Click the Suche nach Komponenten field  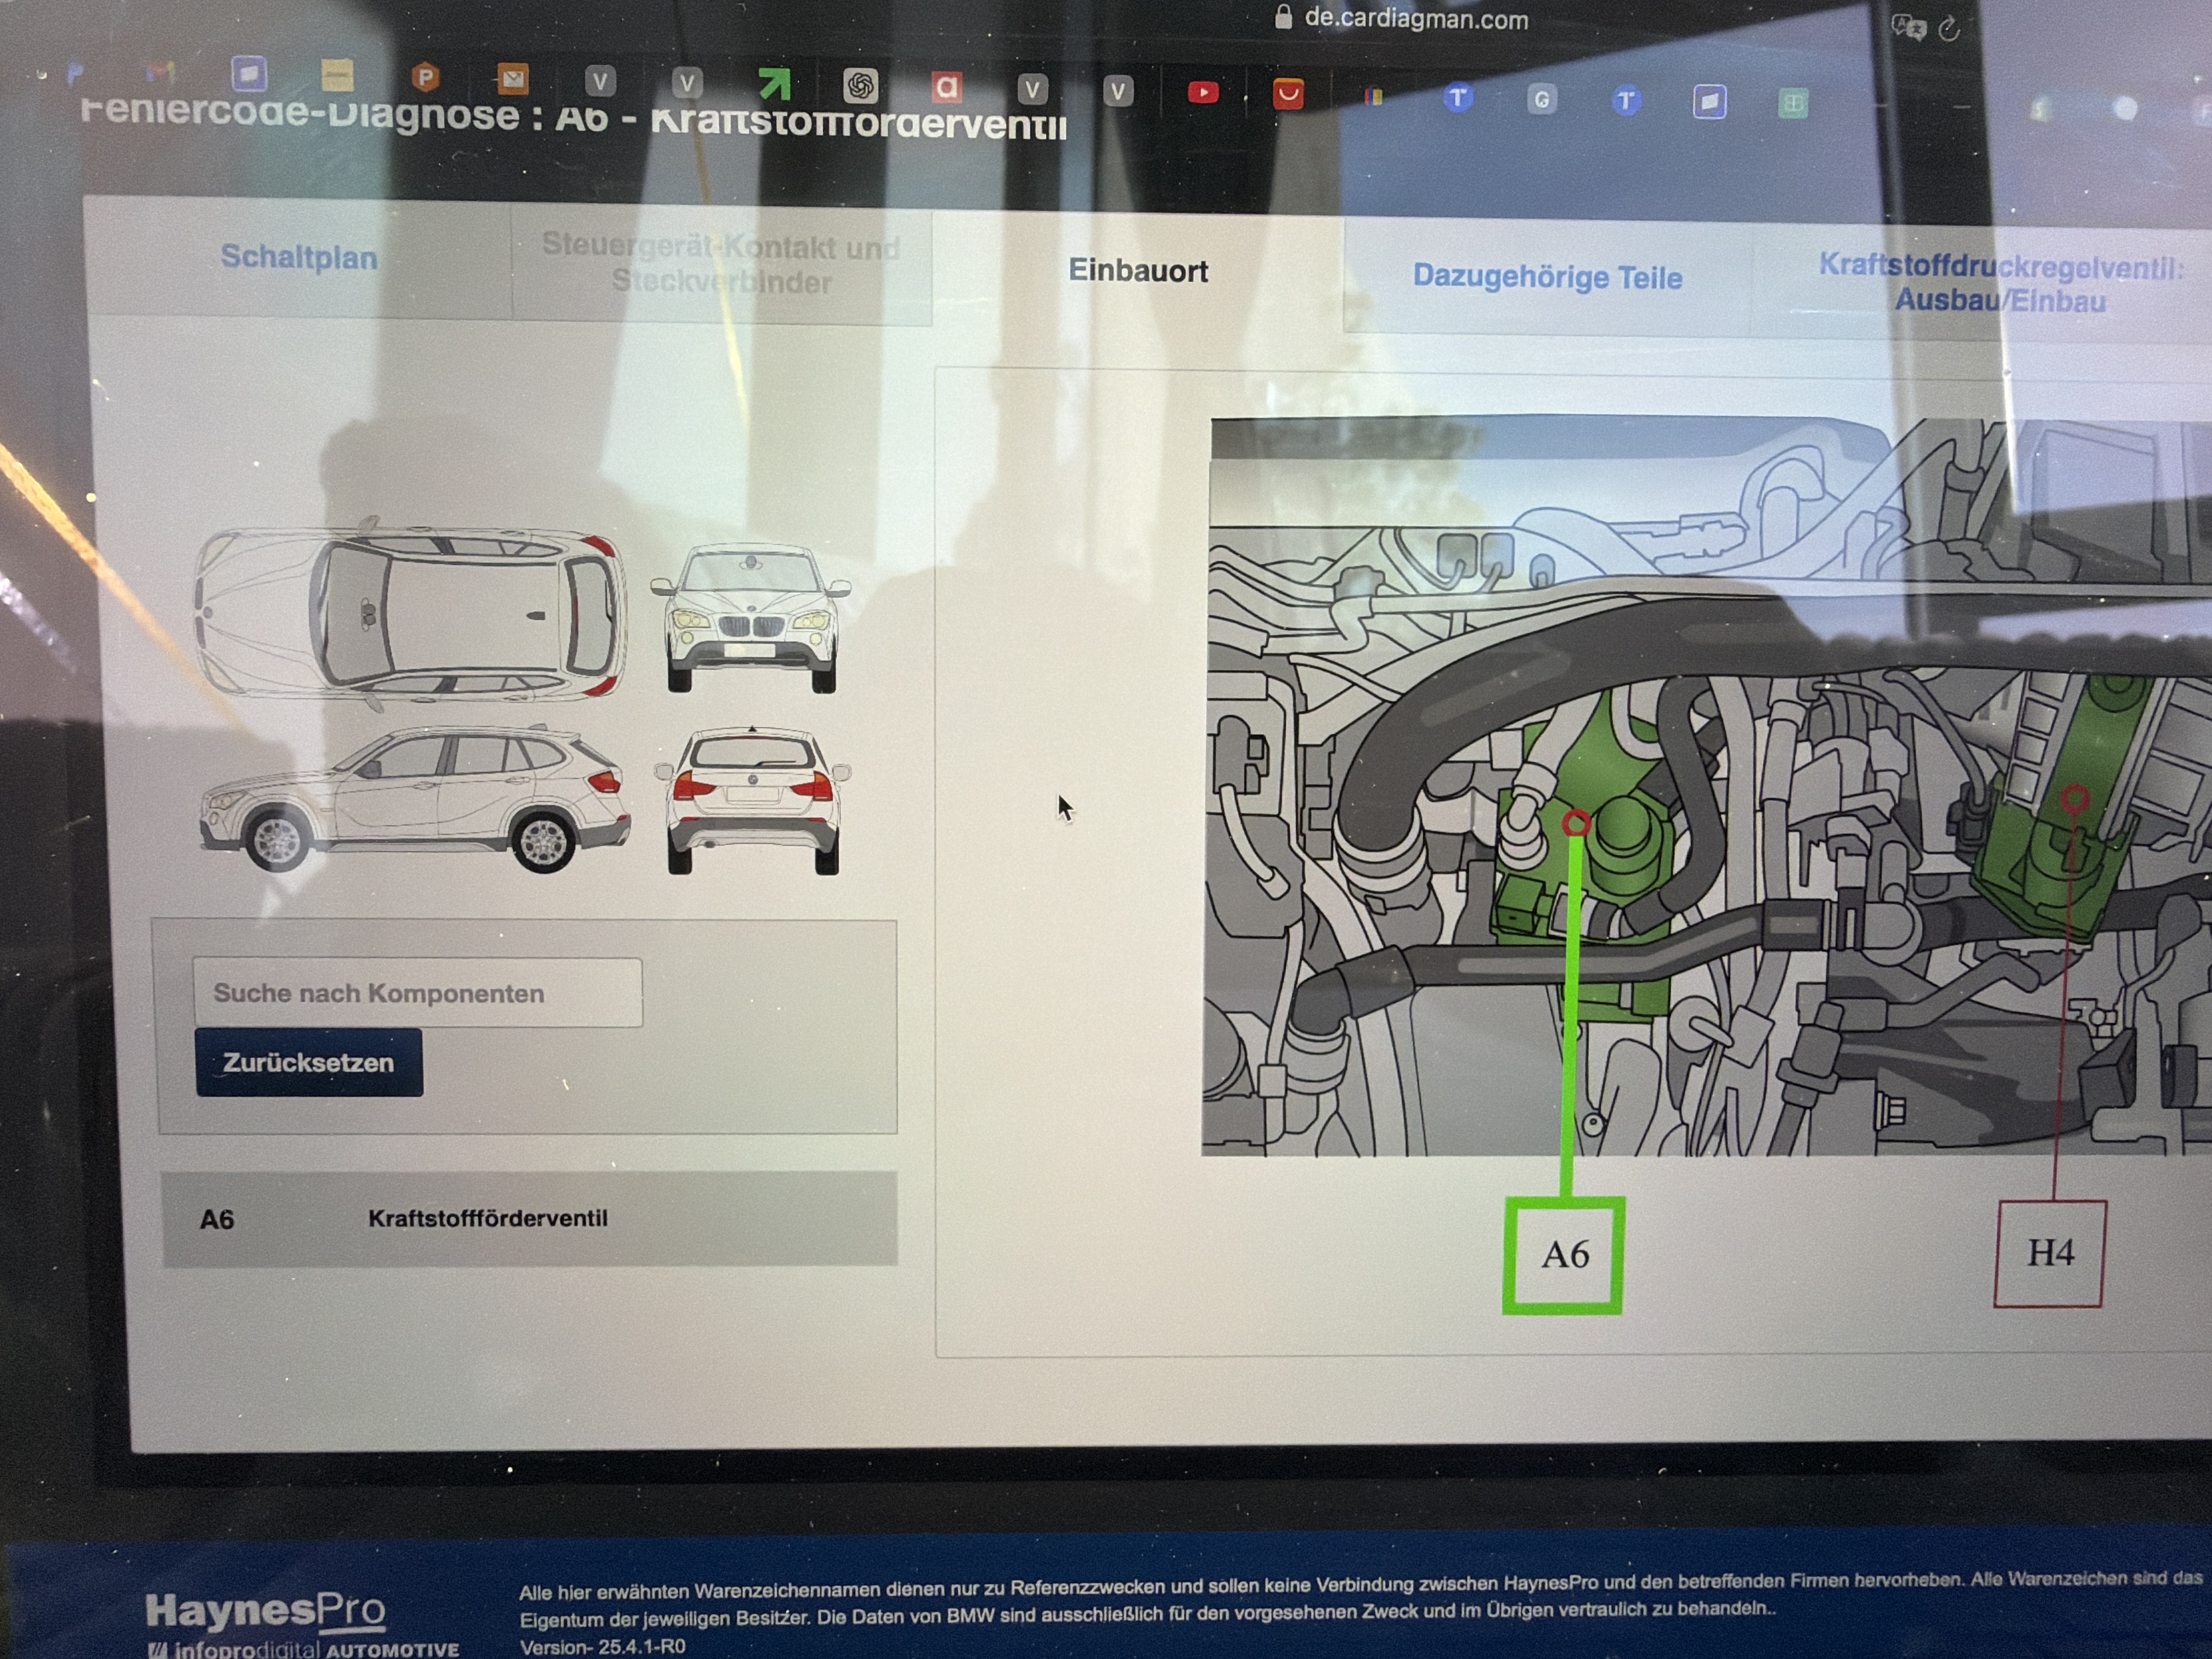417,993
